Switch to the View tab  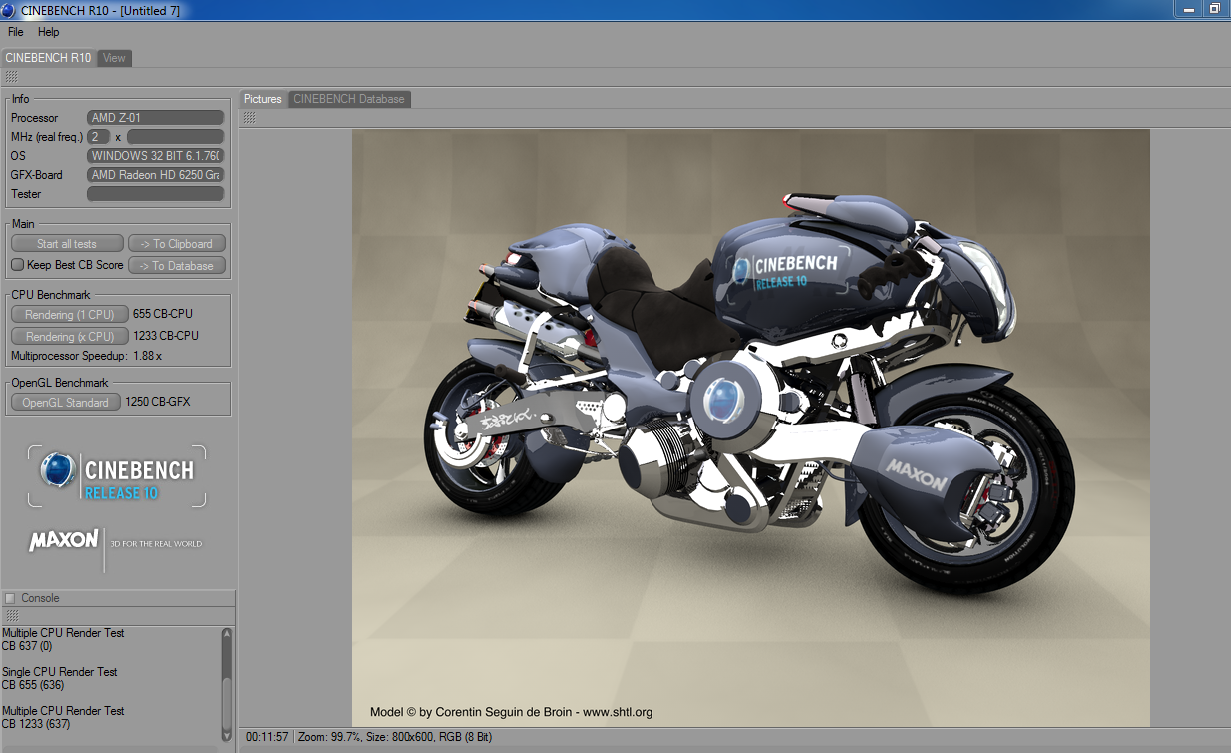[114, 58]
